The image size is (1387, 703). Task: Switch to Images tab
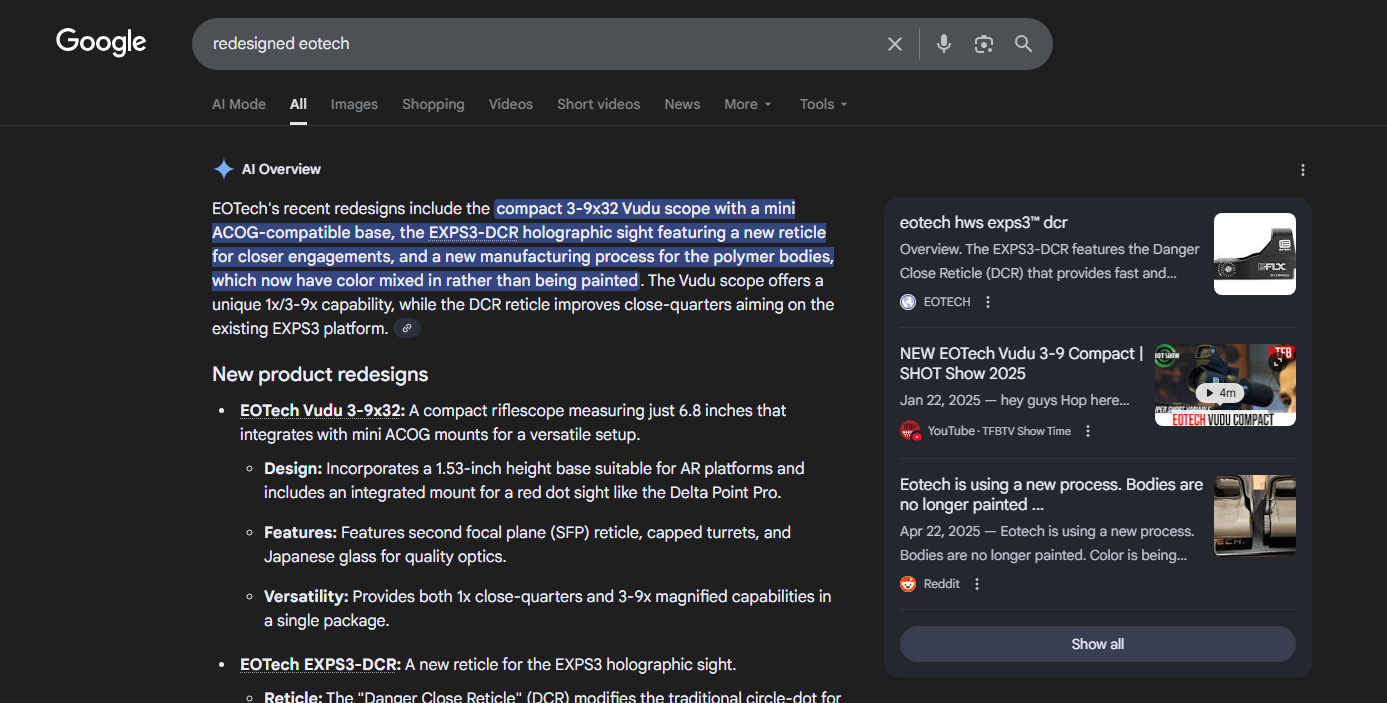pyautogui.click(x=354, y=104)
